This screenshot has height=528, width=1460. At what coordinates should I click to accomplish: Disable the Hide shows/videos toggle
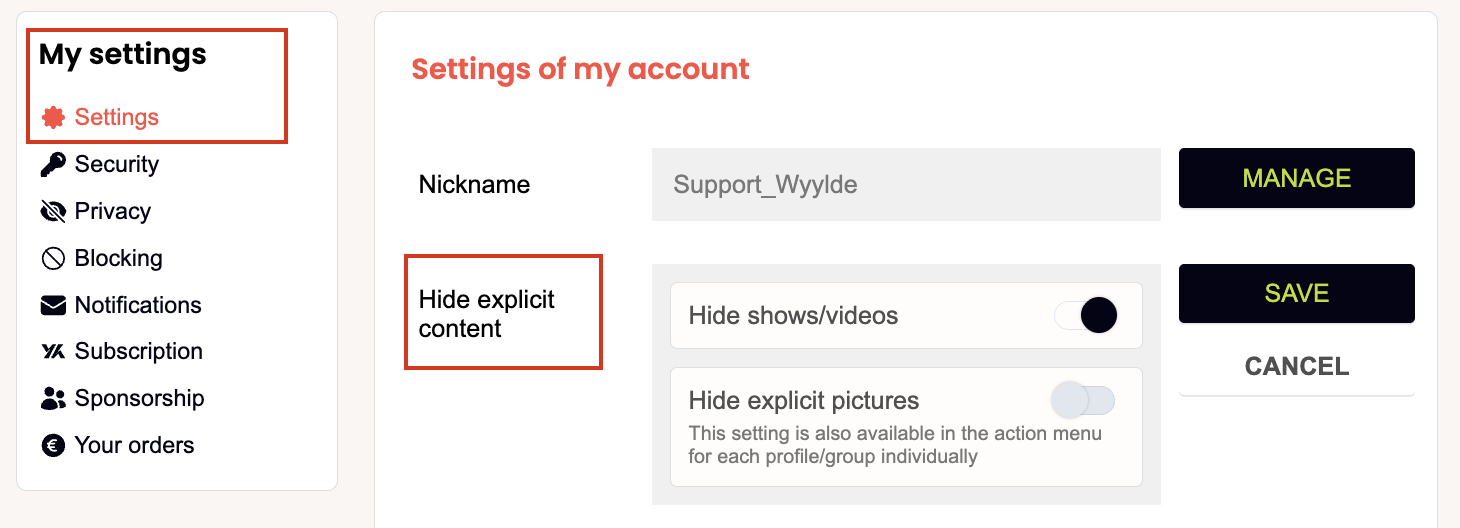coord(1085,316)
